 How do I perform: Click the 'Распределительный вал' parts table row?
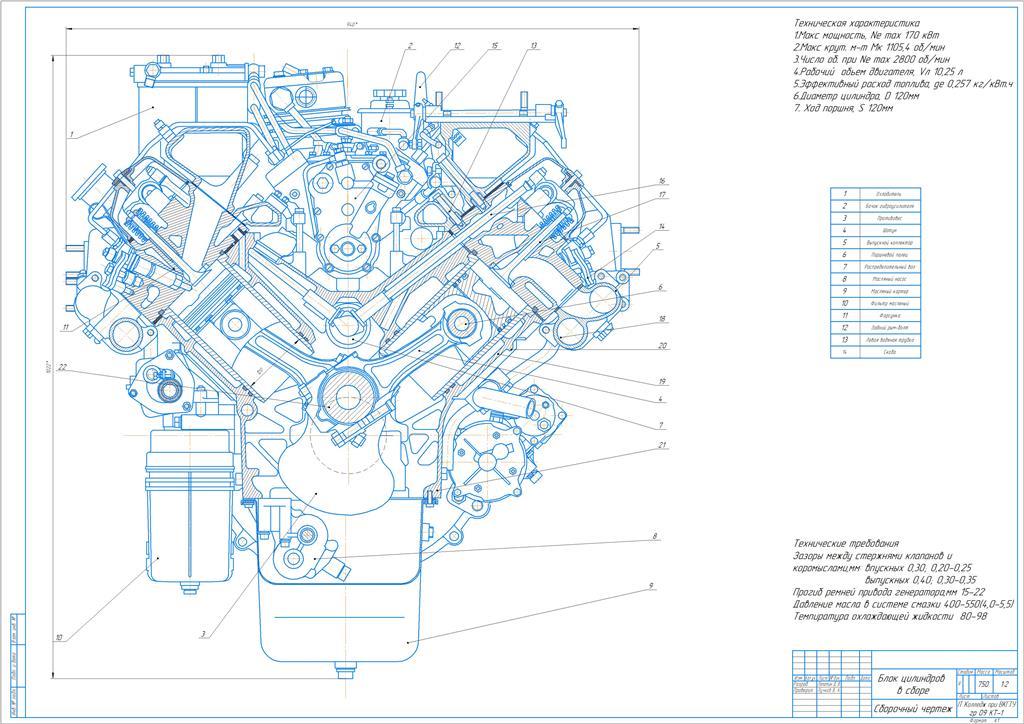click(x=875, y=267)
